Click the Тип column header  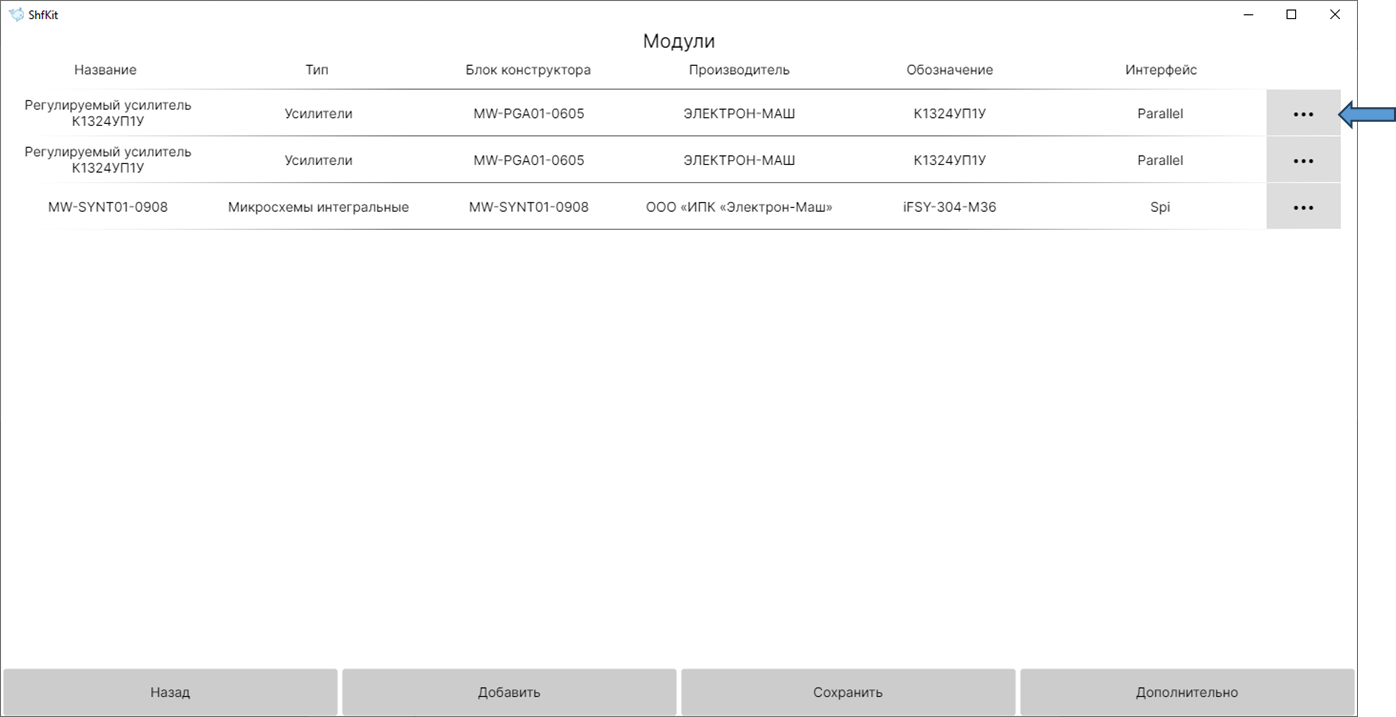pos(317,70)
